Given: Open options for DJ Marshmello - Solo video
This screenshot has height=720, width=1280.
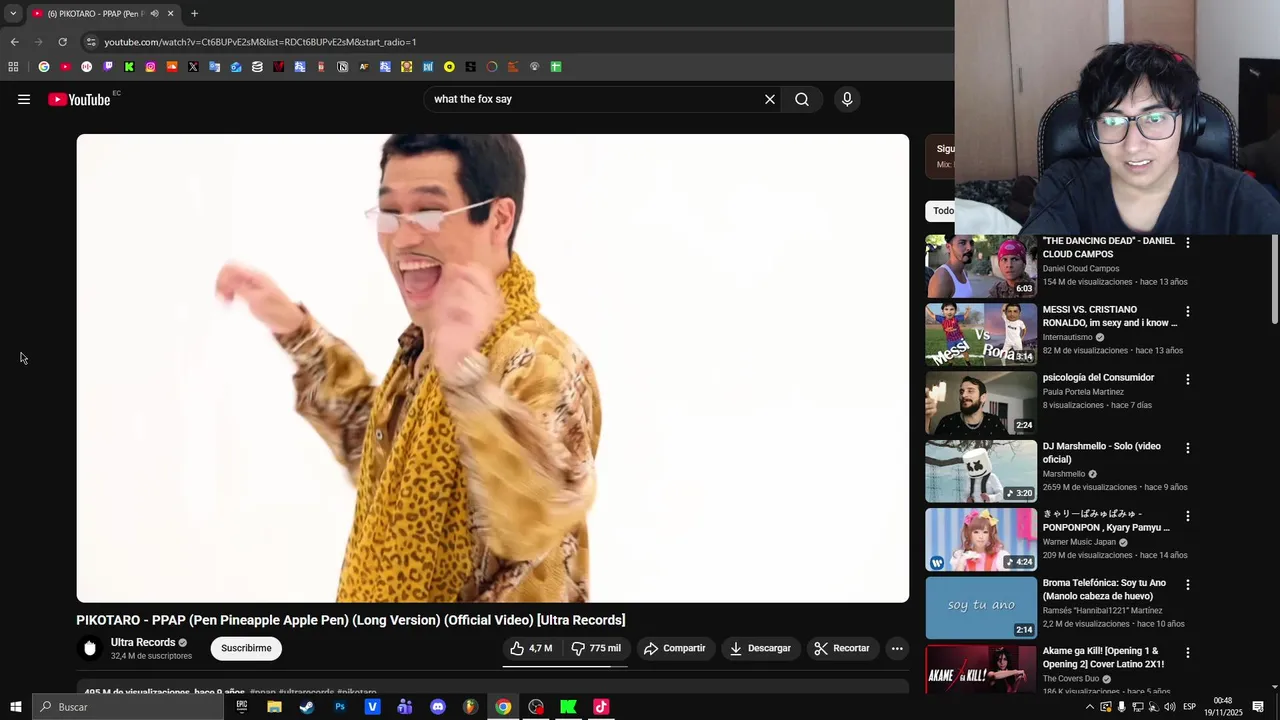Looking at the screenshot, I should (x=1188, y=448).
